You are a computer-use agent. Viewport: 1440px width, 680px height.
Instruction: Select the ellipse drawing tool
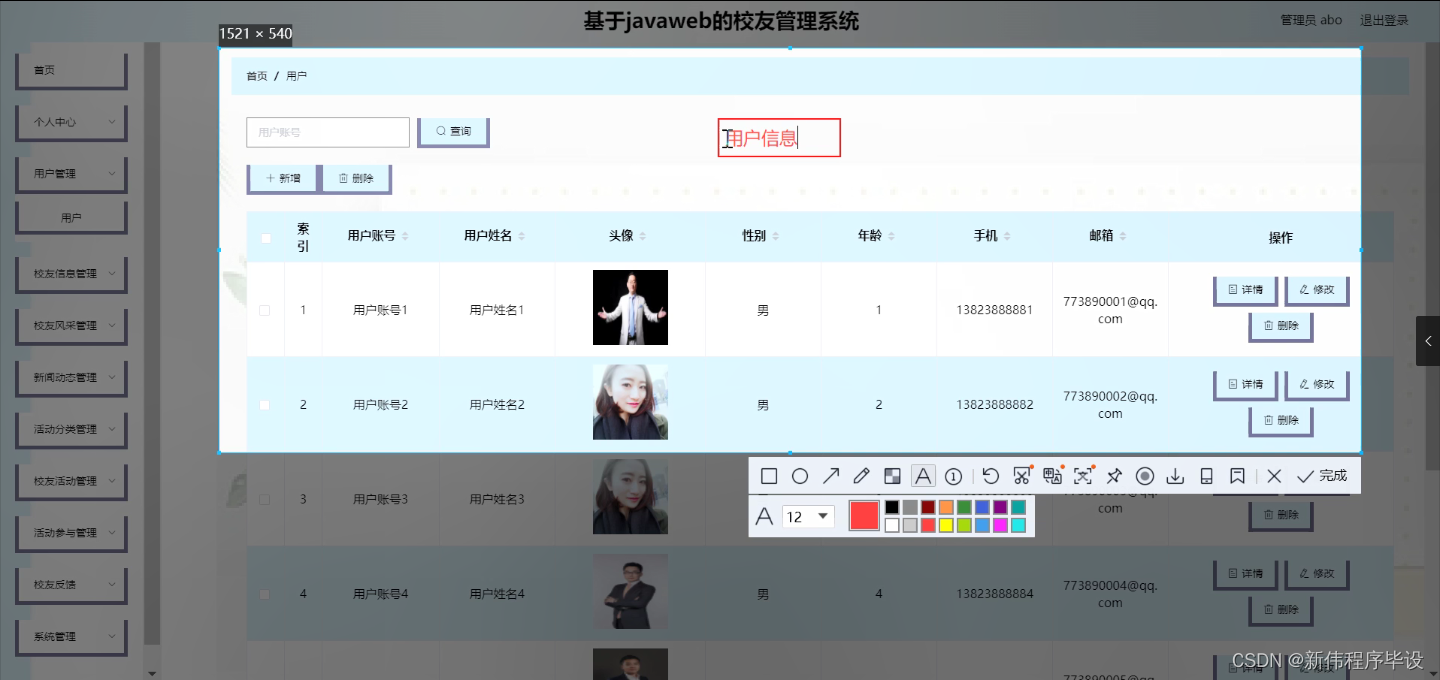(799, 476)
